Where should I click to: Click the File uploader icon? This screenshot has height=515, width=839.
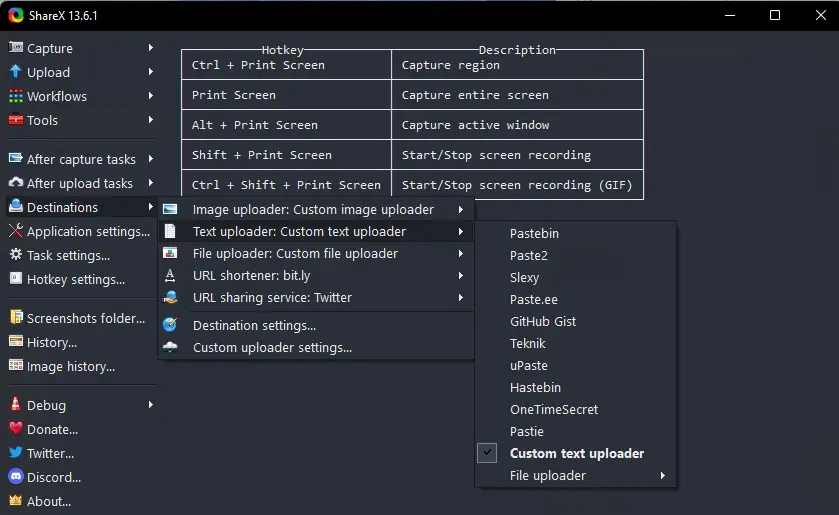pyautogui.click(x=170, y=253)
